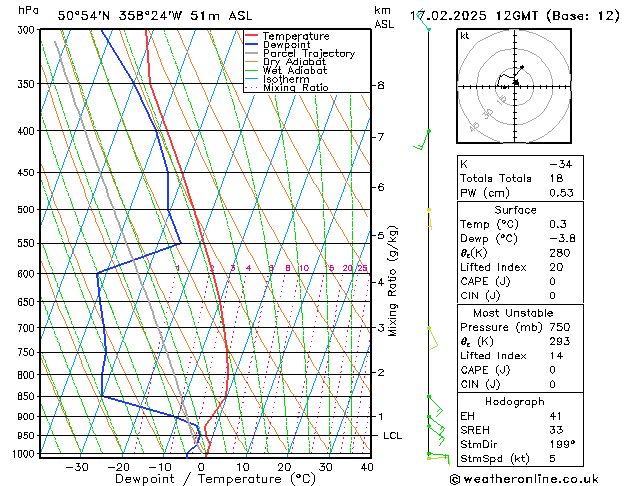Click the 'km ASL' altitude axis heading
This screenshot has width=629, height=486.
tap(384, 17)
